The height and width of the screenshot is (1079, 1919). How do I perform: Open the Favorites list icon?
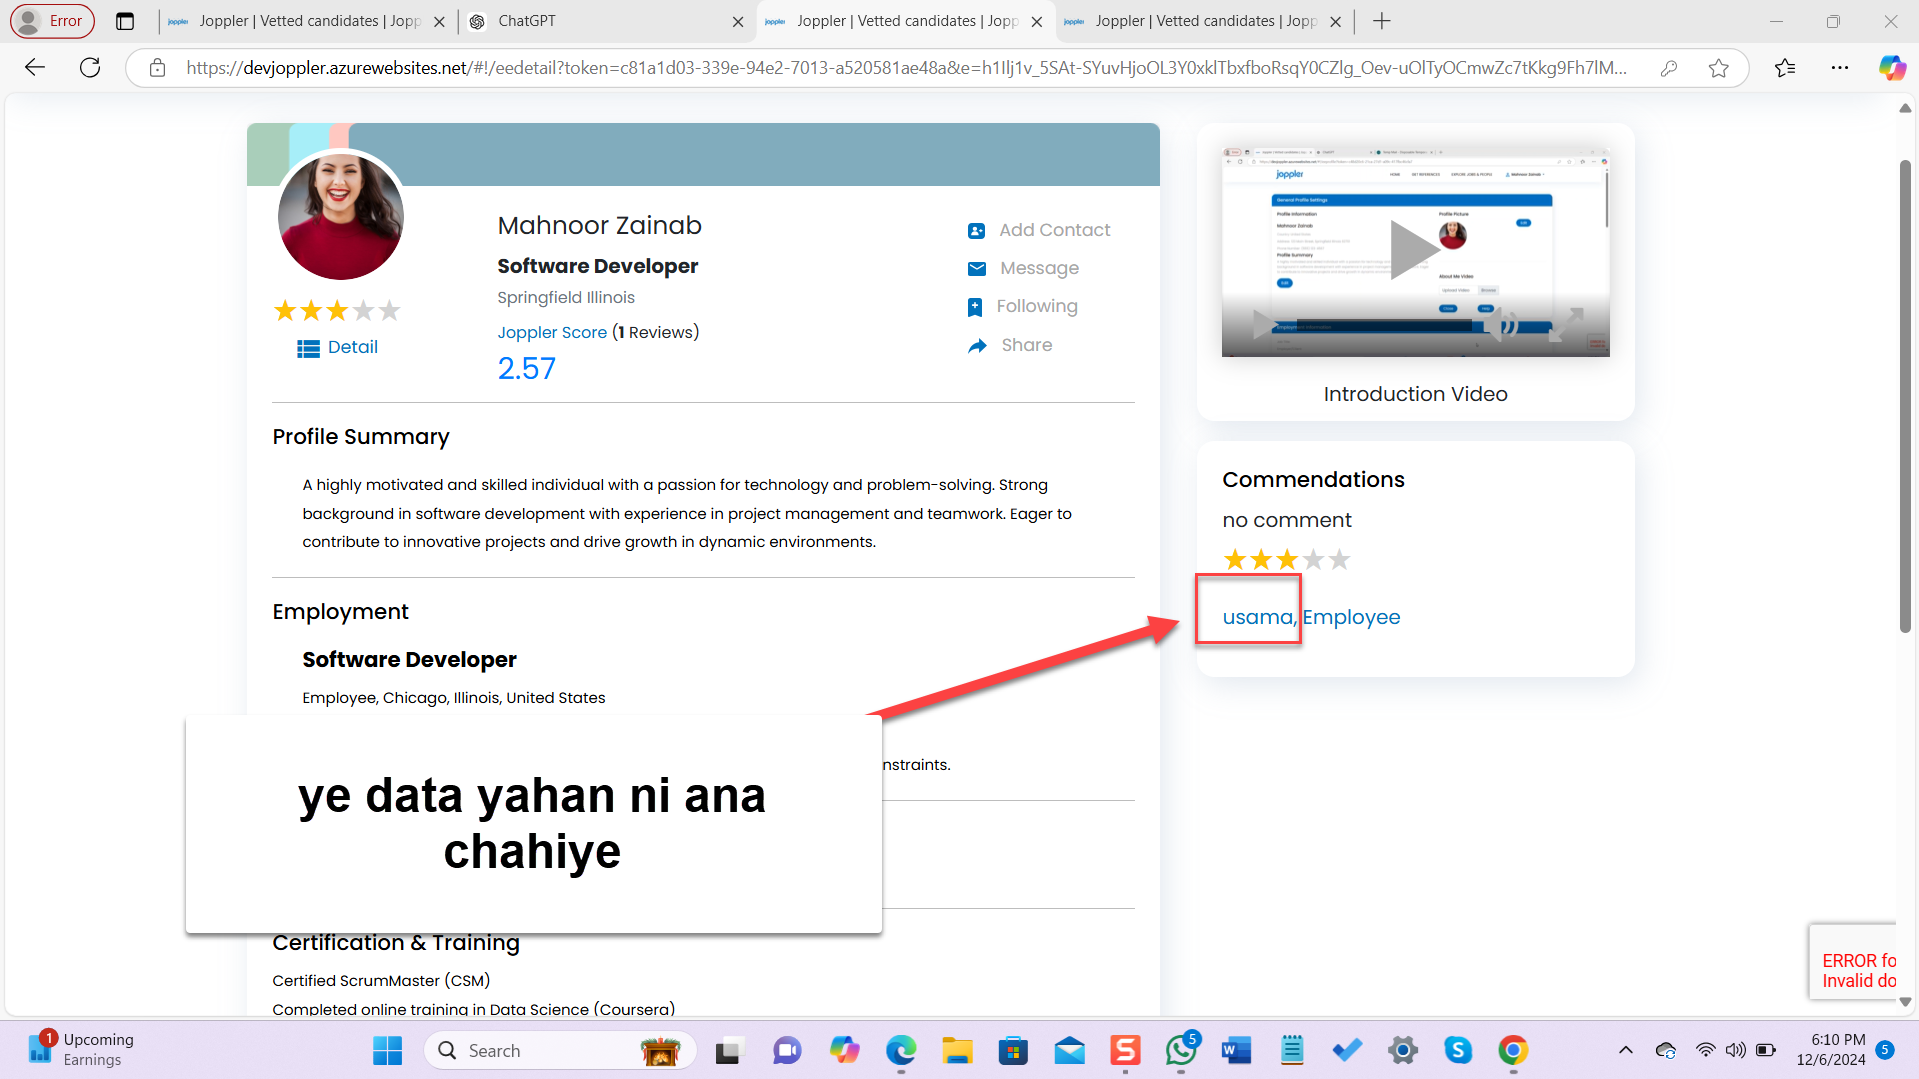pos(1785,68)
